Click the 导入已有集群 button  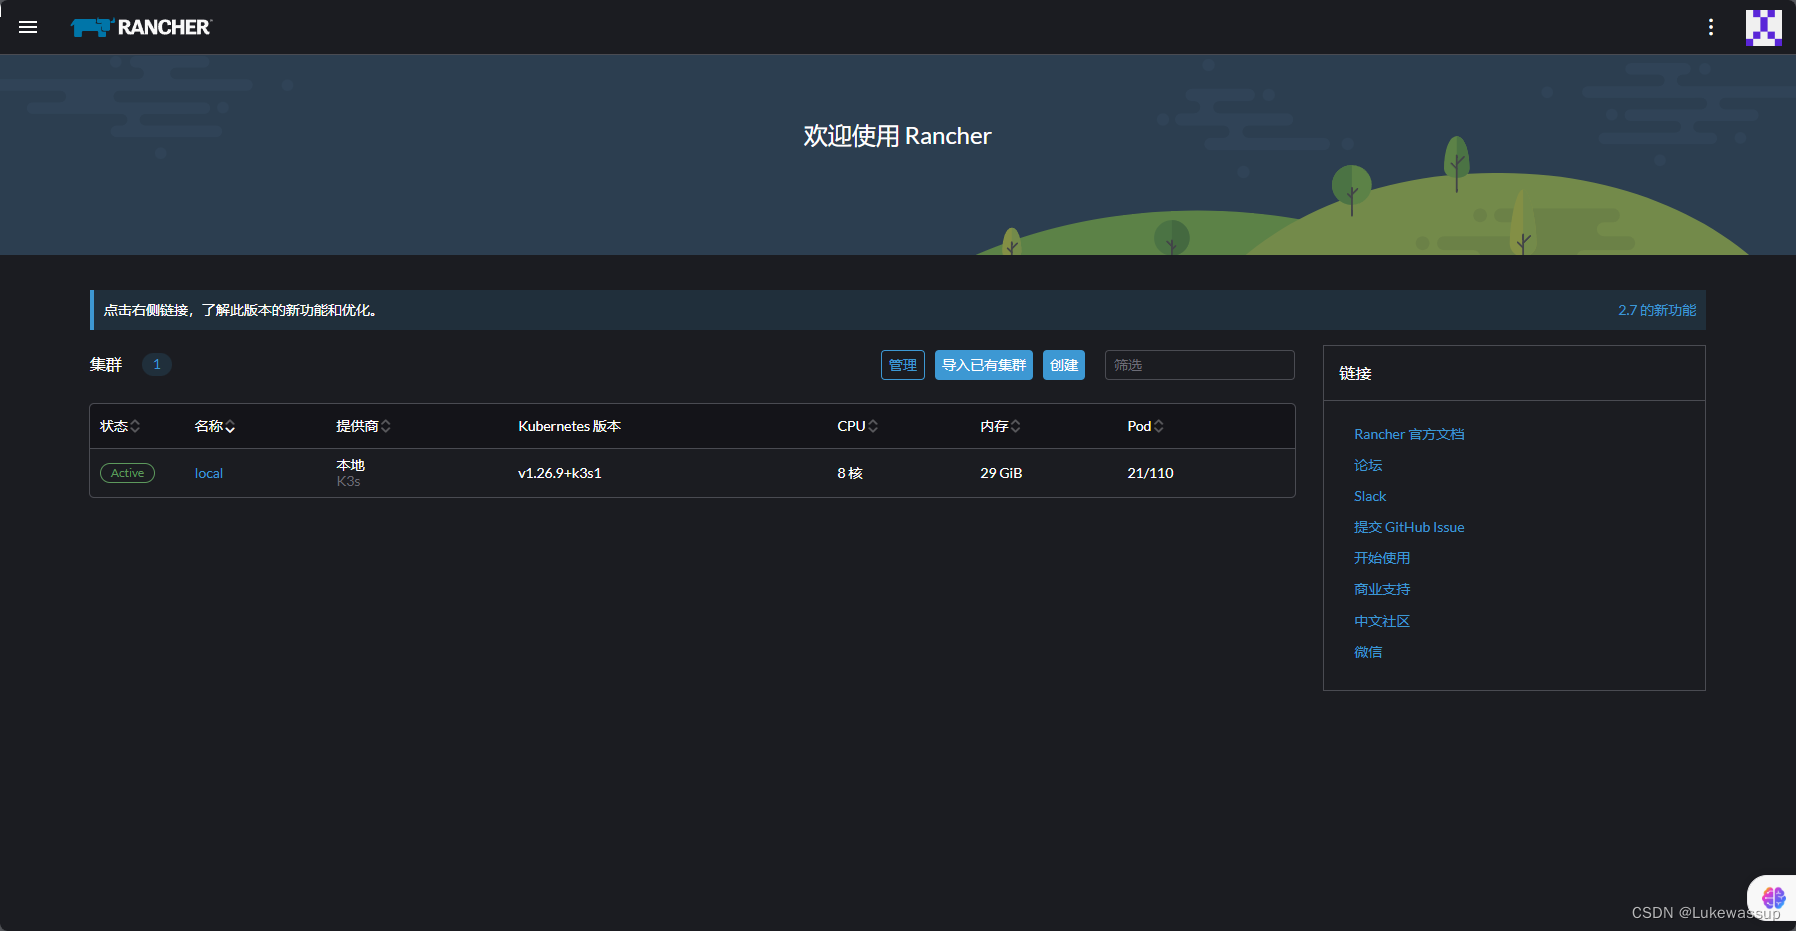[984, 365]
